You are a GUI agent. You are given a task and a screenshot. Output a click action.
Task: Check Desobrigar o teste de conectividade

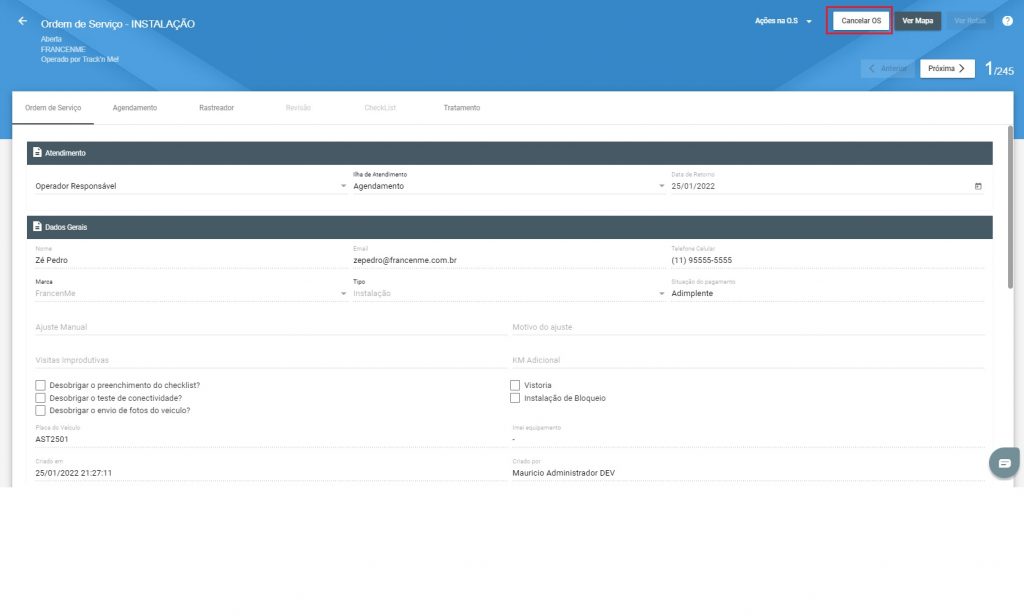pyautogui.click(x=40, y=398)
